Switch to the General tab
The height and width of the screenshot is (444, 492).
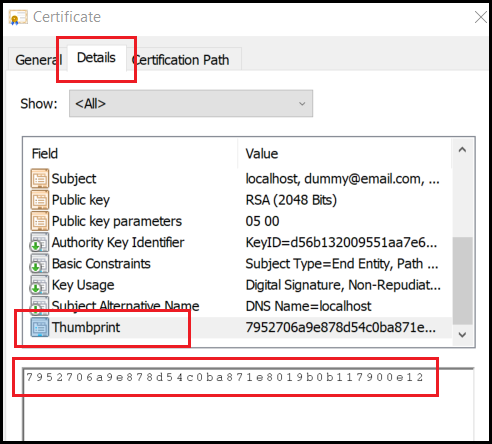(39, 60)
